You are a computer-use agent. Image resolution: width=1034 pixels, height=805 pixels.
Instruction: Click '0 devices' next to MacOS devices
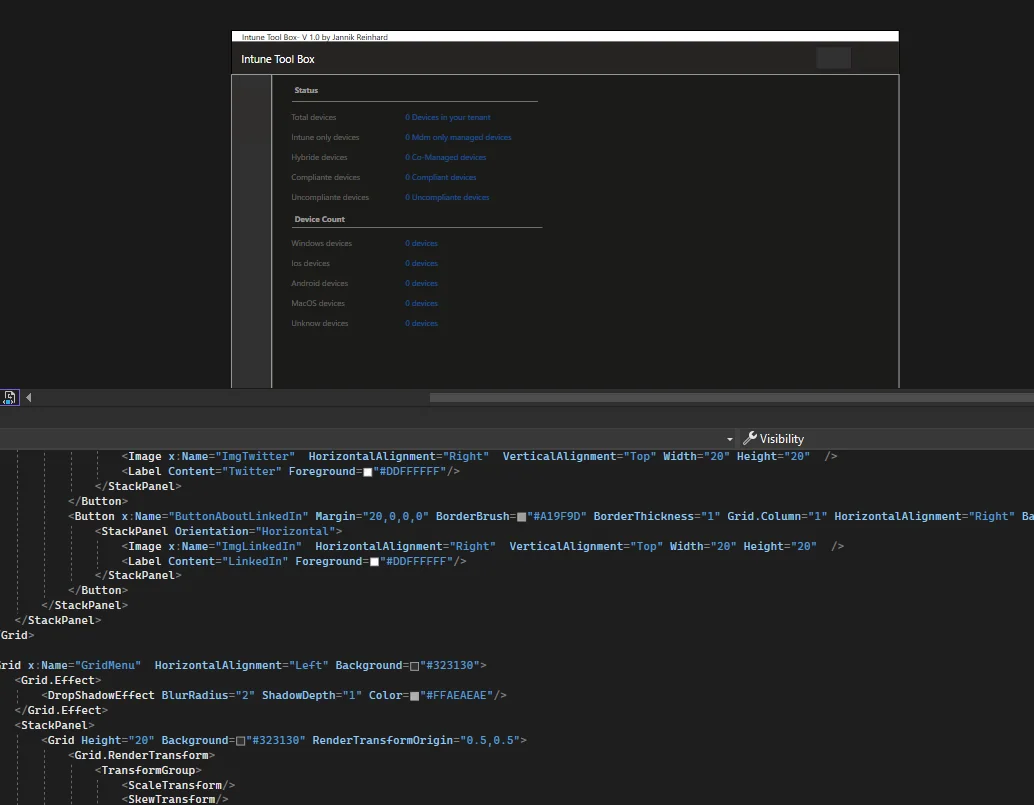[421, 303]
